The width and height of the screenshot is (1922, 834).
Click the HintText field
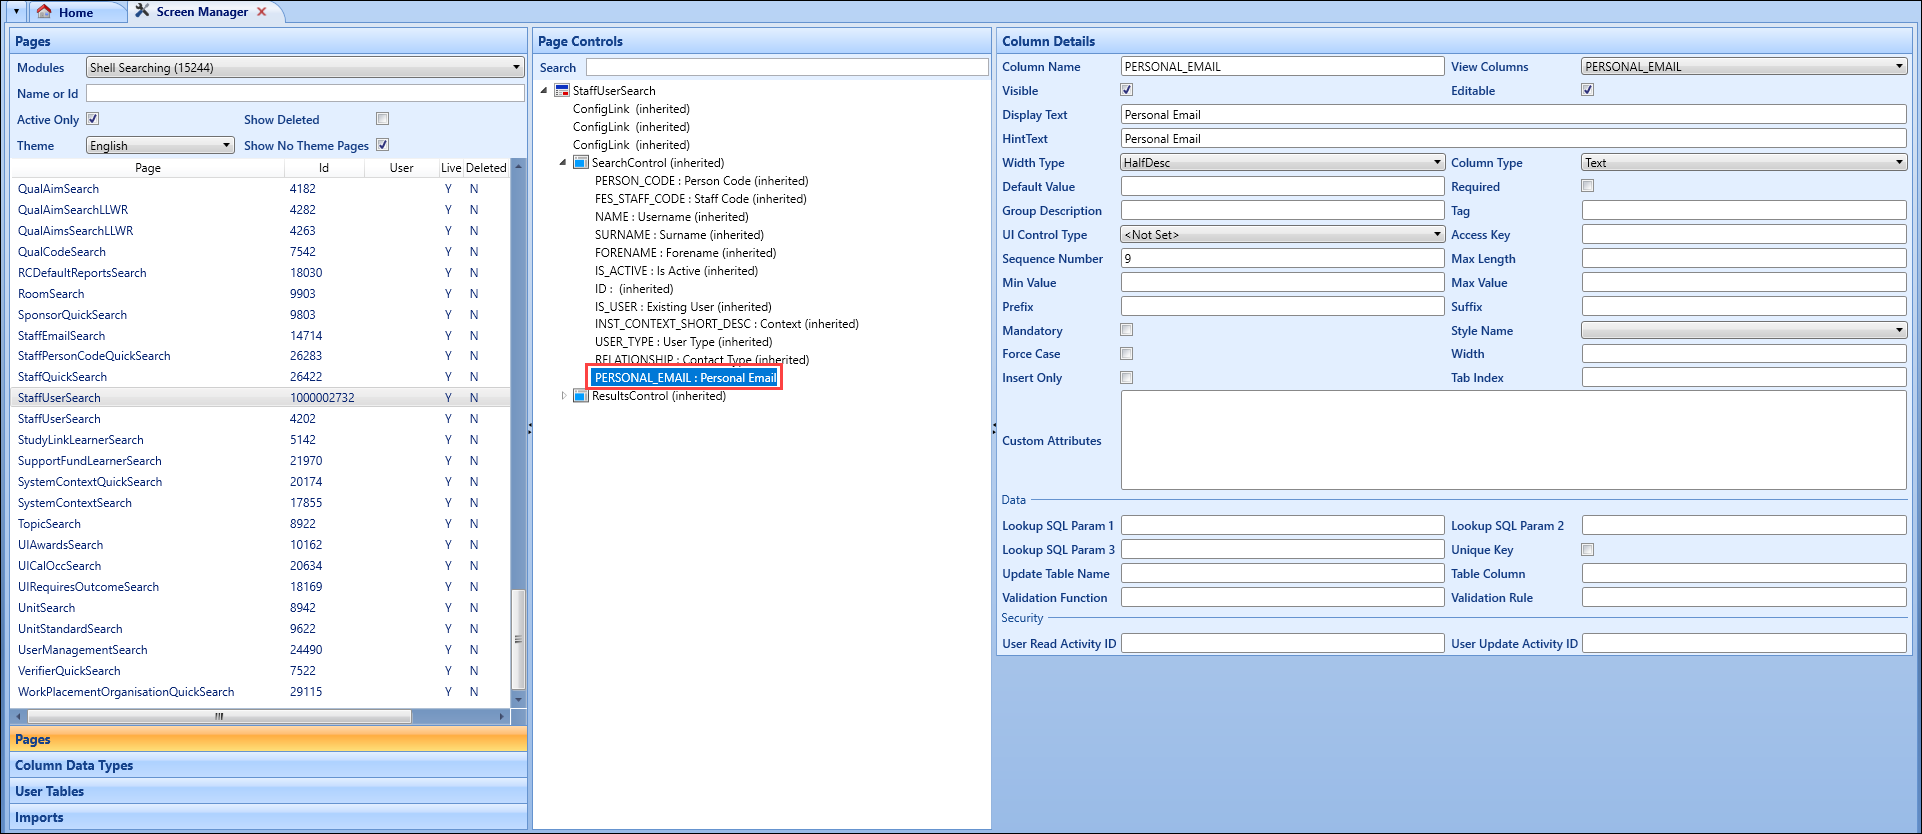pos(1513,138)
